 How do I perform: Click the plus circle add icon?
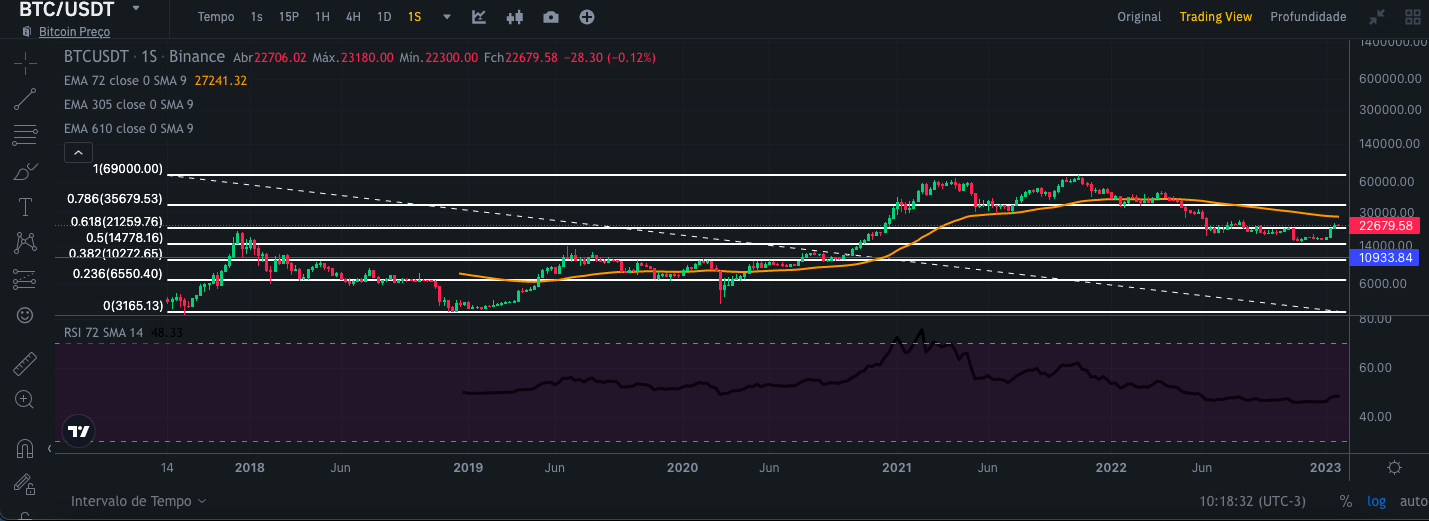click(x=587, y=17)
